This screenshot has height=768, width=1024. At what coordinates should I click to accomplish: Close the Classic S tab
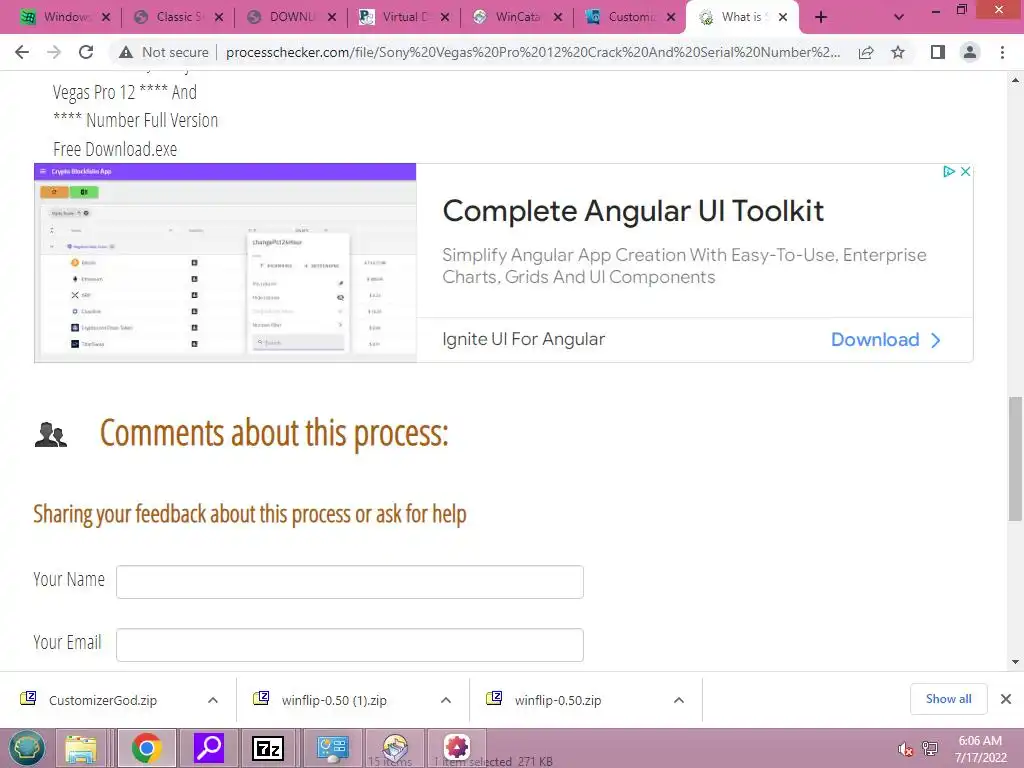219,18
